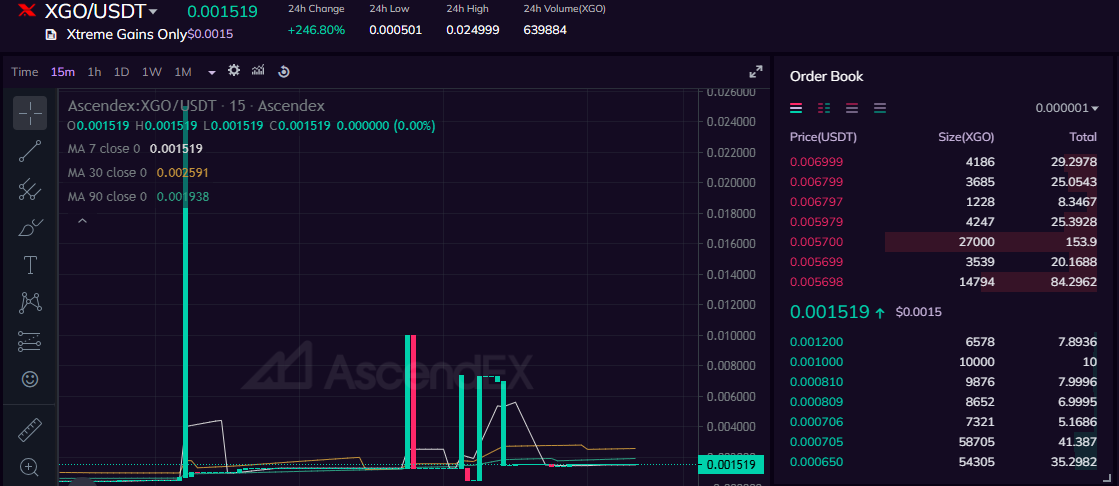Click current price label on price axis

point(731,465)
